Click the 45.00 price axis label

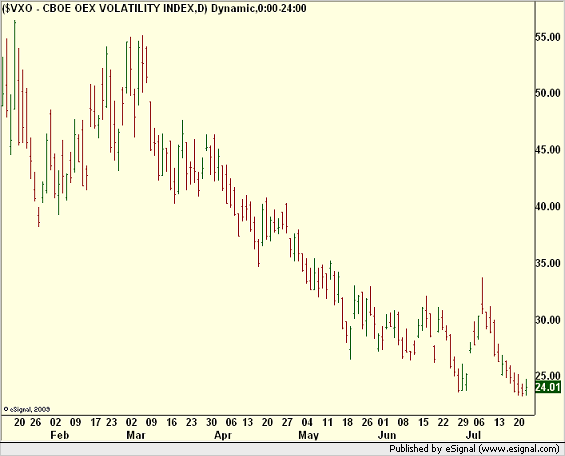548,150
